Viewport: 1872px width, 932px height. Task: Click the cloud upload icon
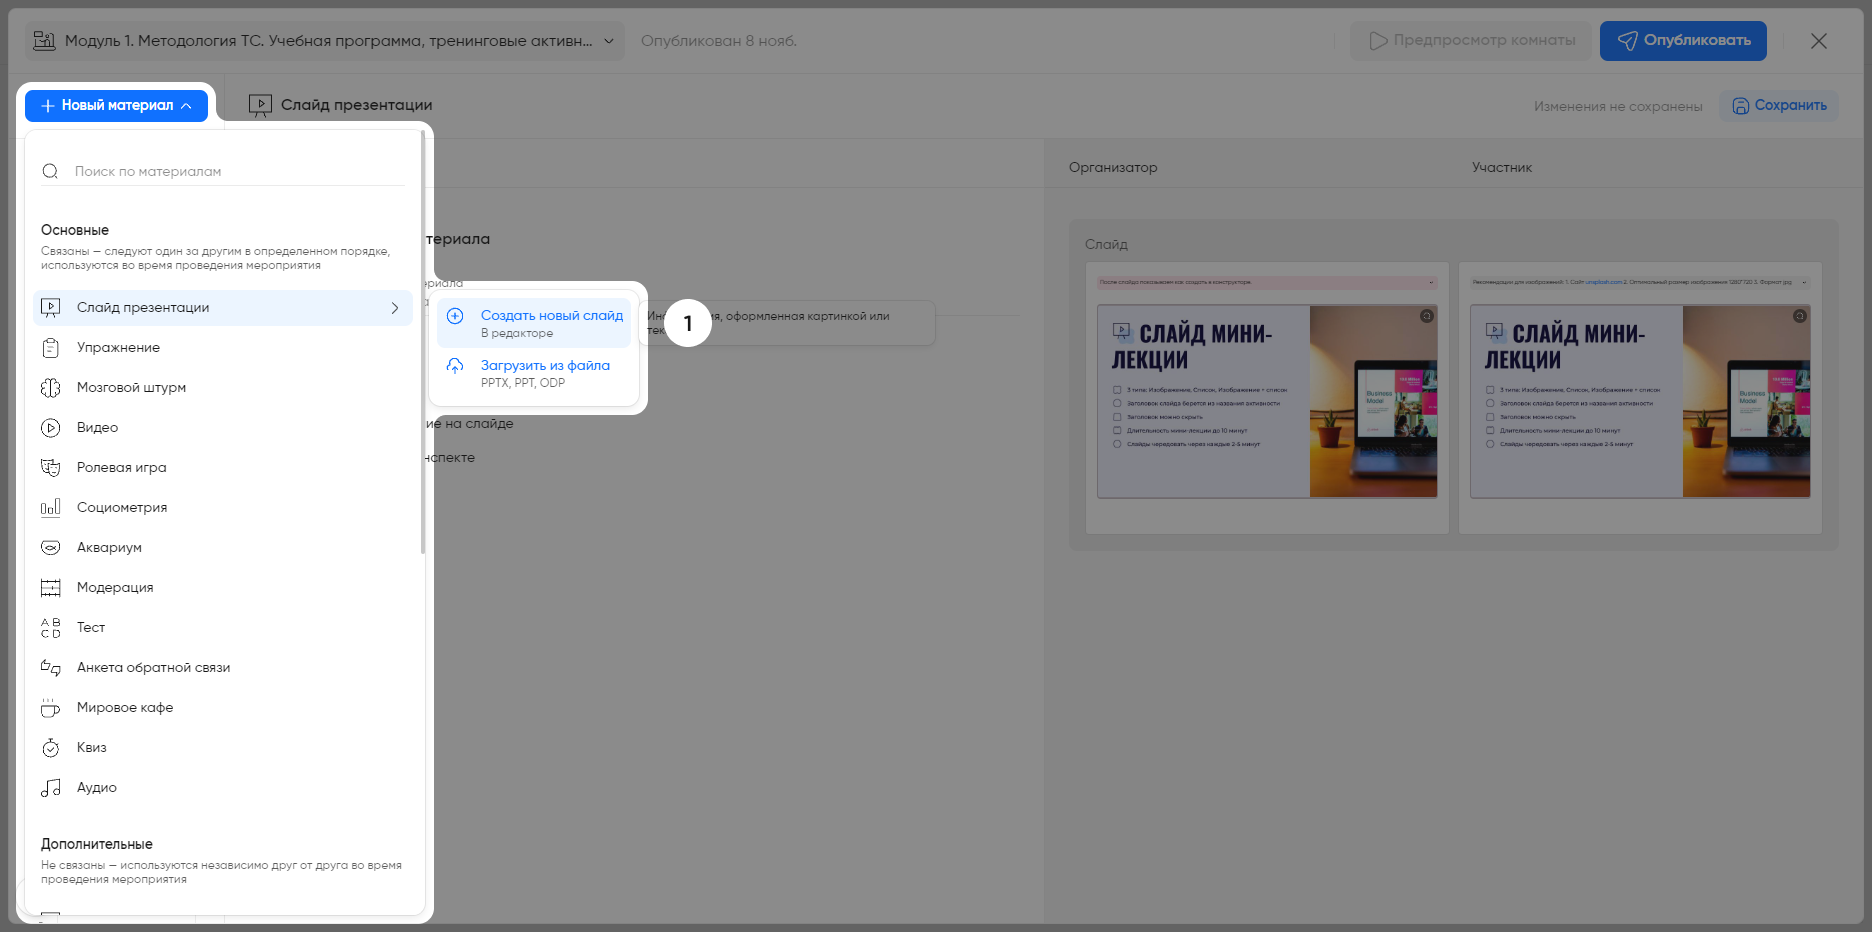coord(455,366)
